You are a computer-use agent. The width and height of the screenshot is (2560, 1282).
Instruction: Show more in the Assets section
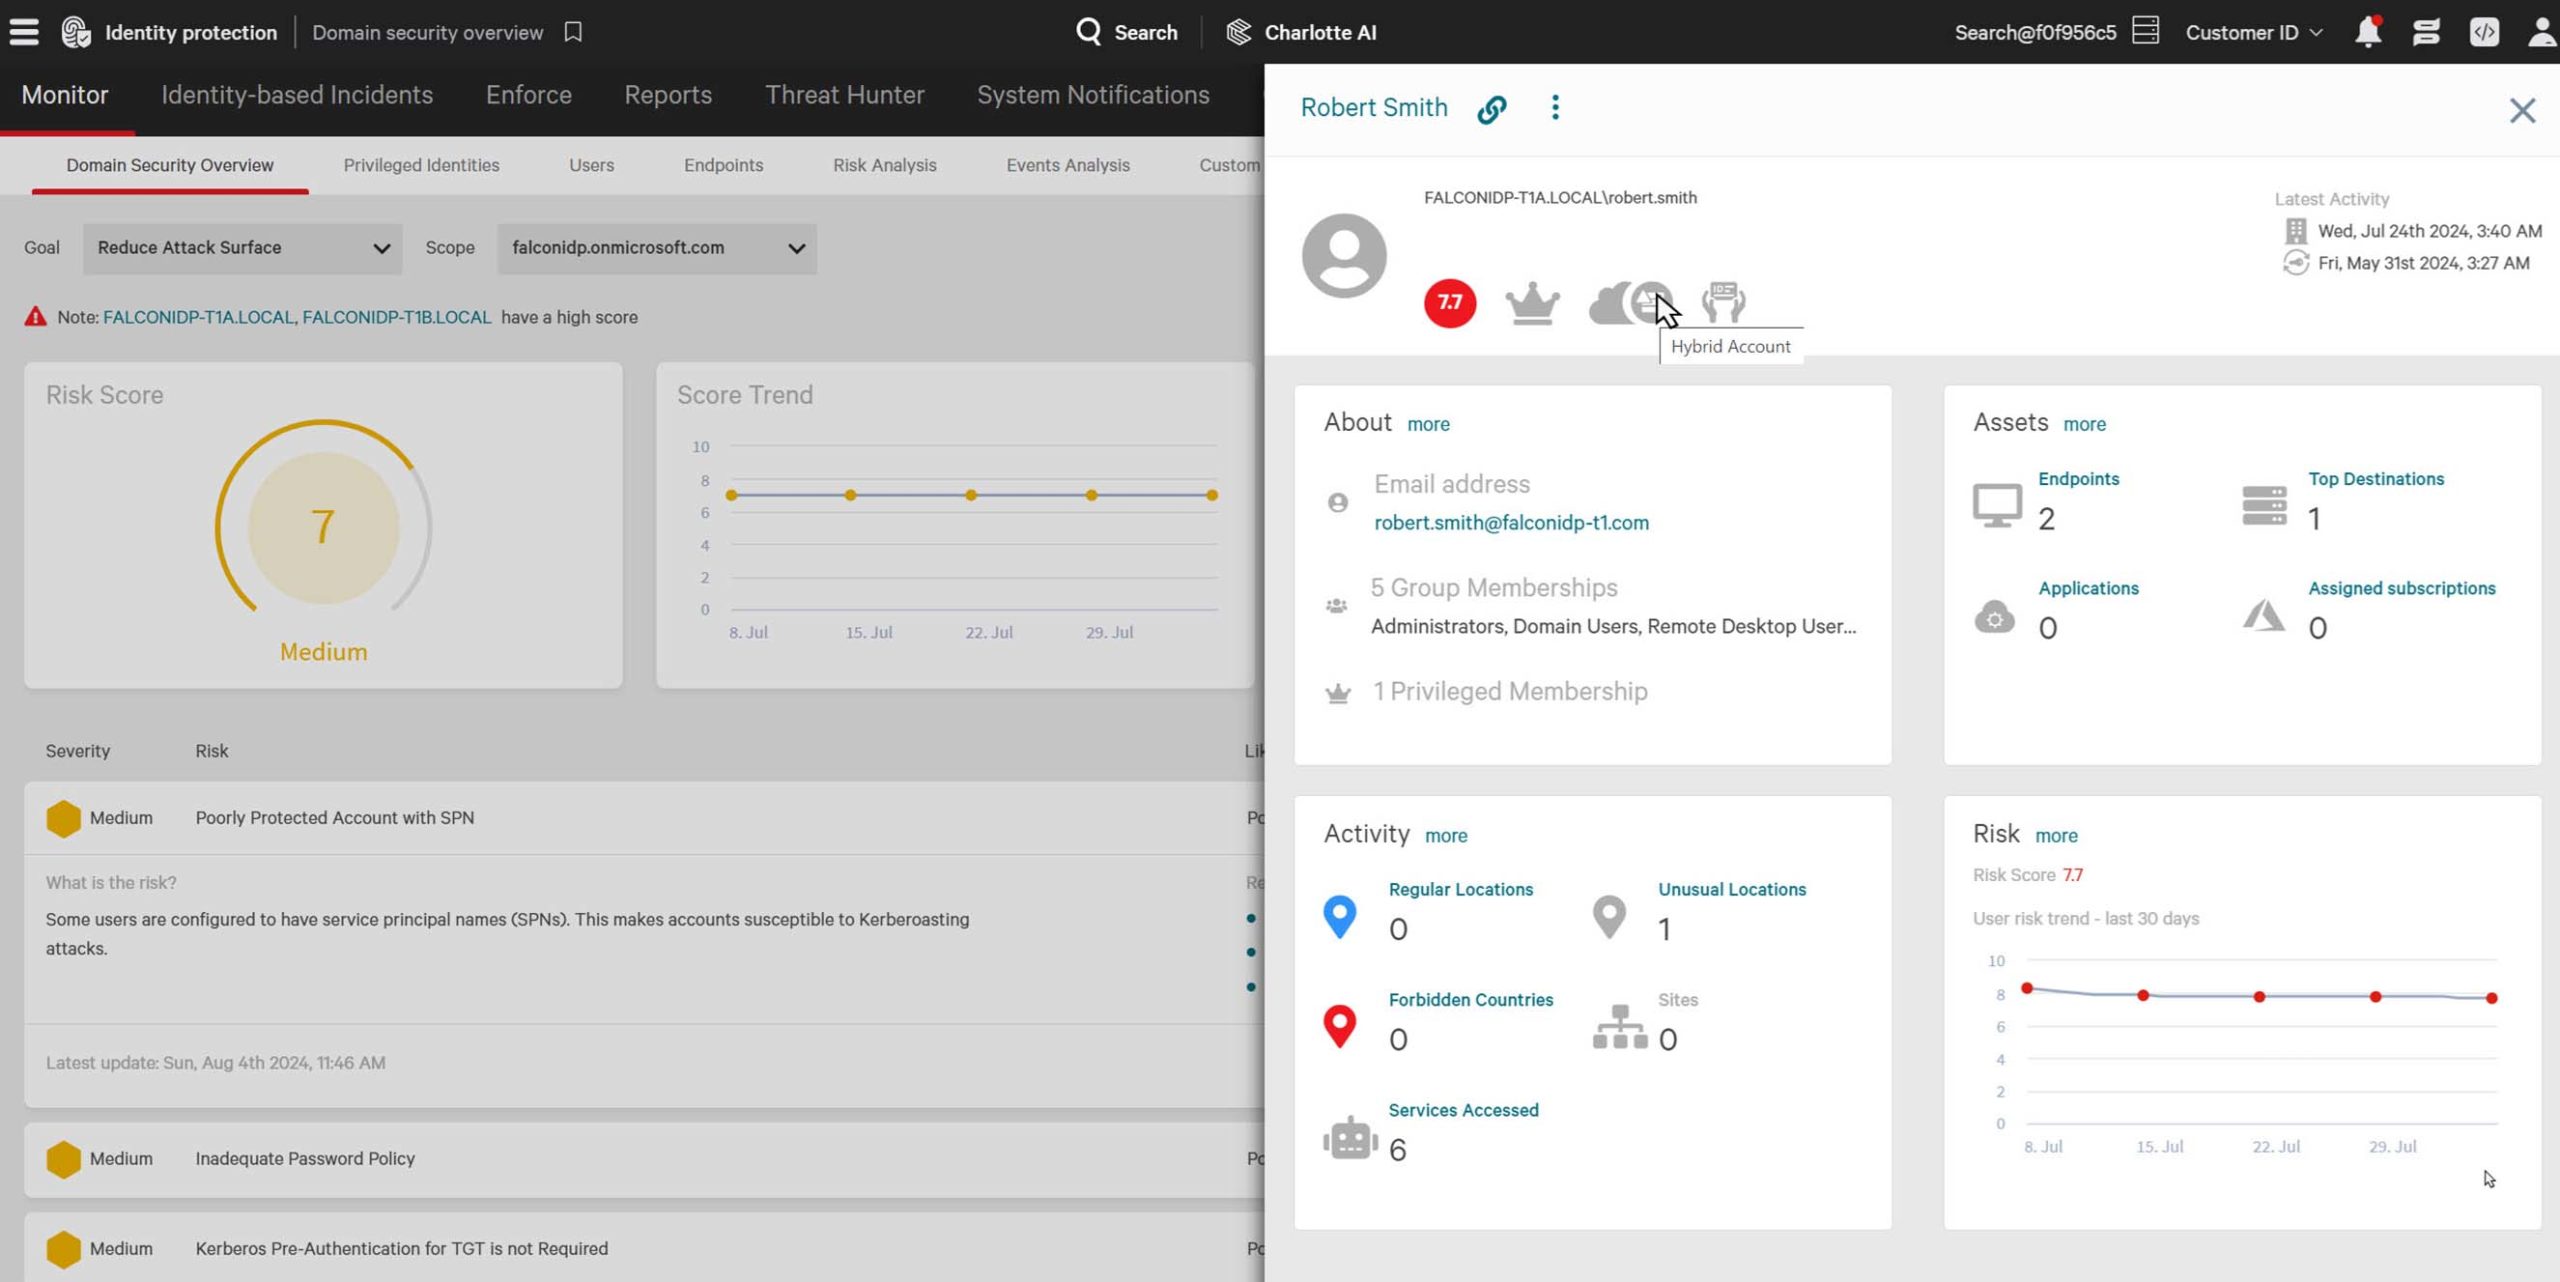coord(2084,424)
